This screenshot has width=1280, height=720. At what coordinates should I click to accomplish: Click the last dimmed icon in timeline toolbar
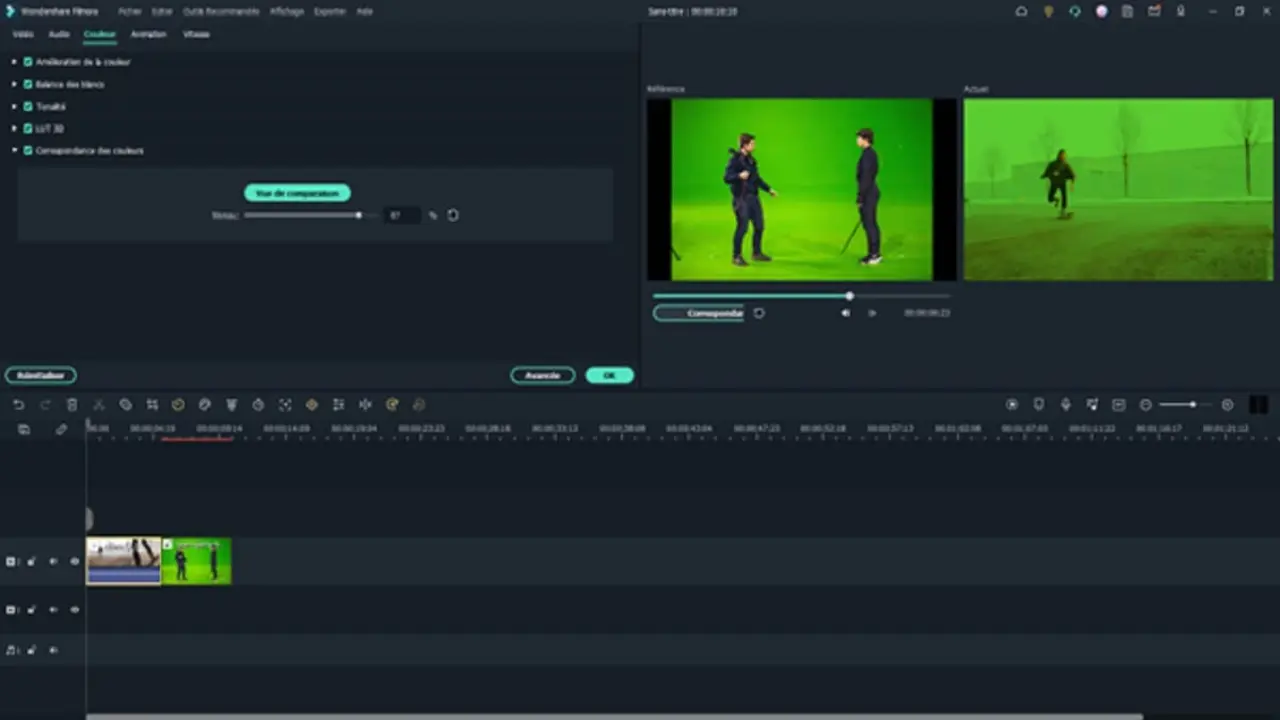(x=419, y=405)
